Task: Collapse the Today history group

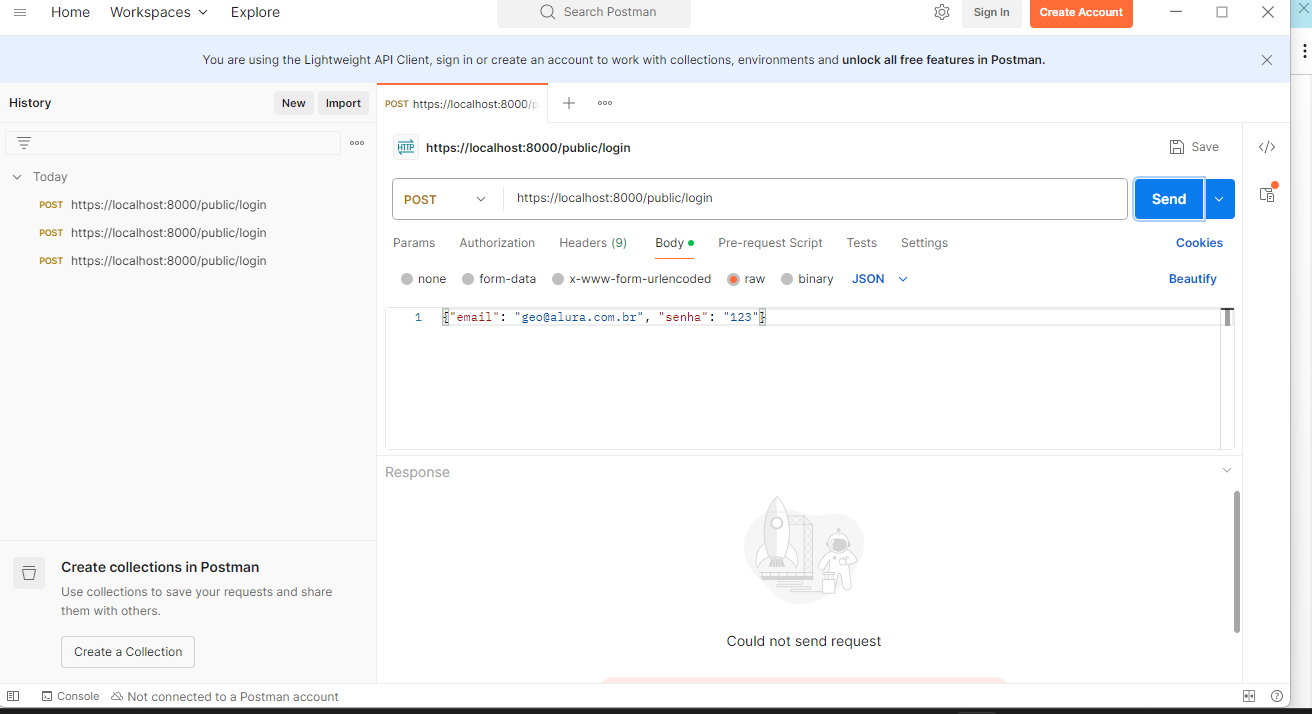Action: (x=17, y=177)
